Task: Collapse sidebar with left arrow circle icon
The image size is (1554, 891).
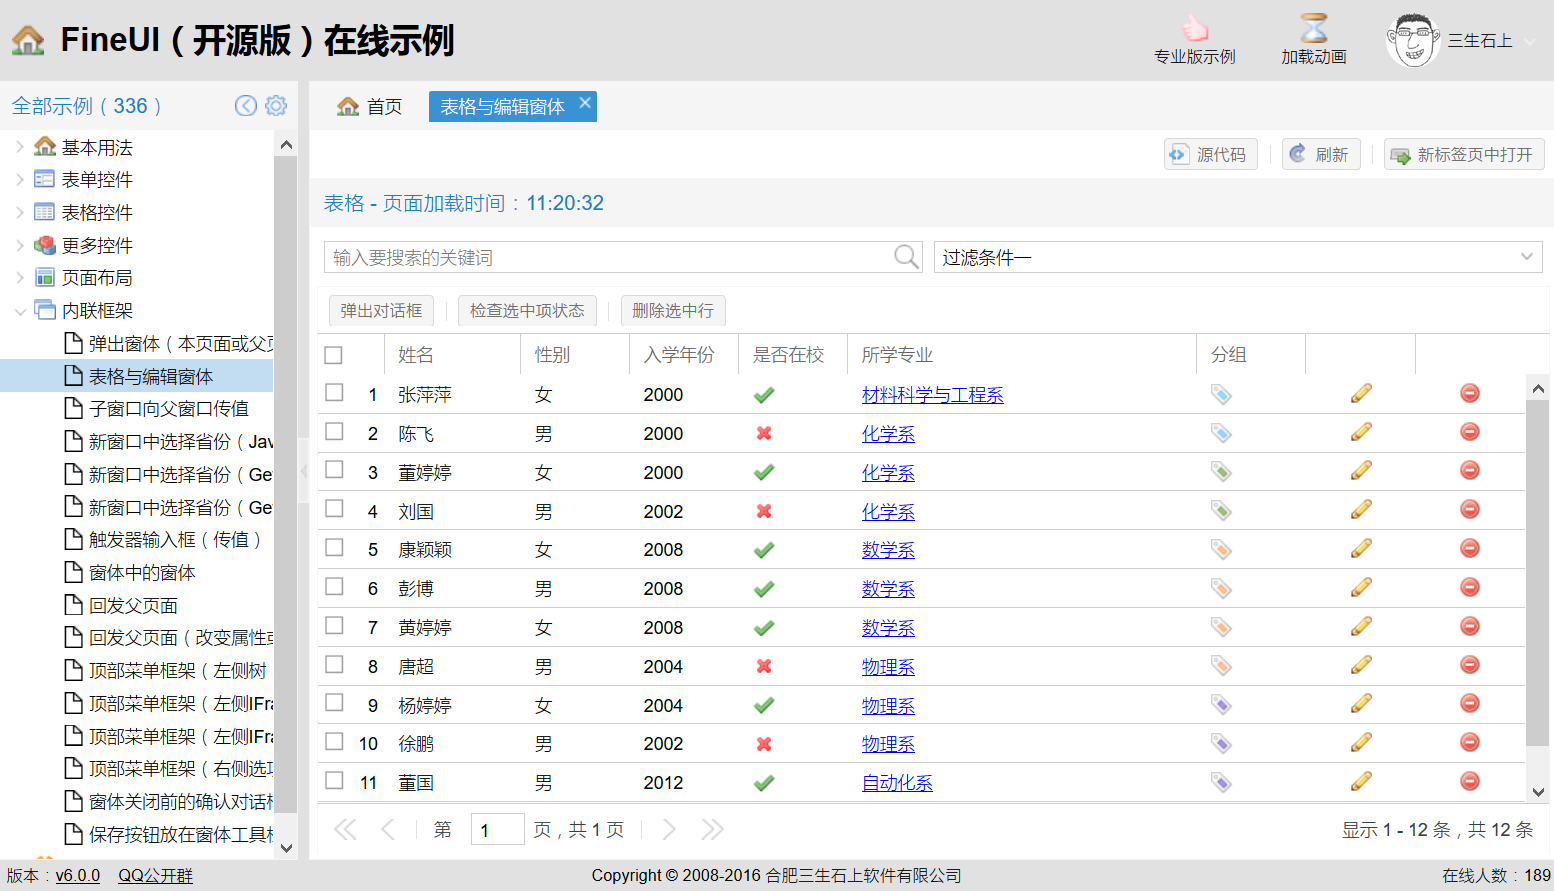Action: pos(246,106)
